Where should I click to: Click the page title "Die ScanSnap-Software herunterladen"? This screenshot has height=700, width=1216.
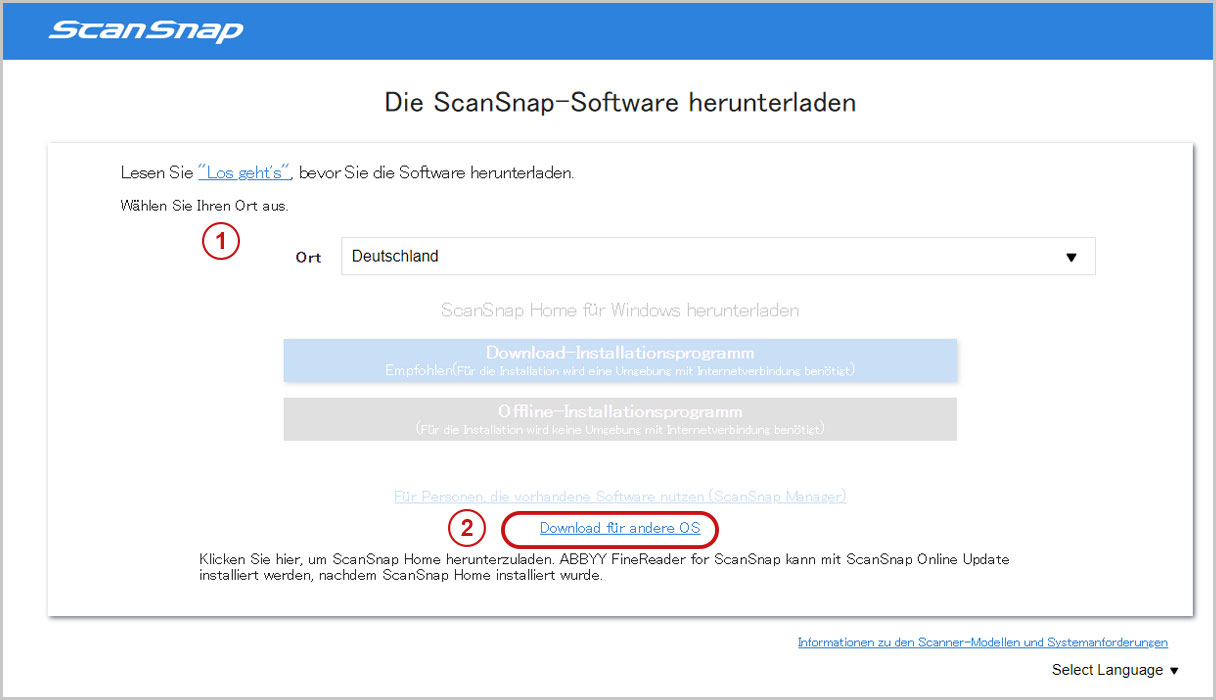(620, 102)
